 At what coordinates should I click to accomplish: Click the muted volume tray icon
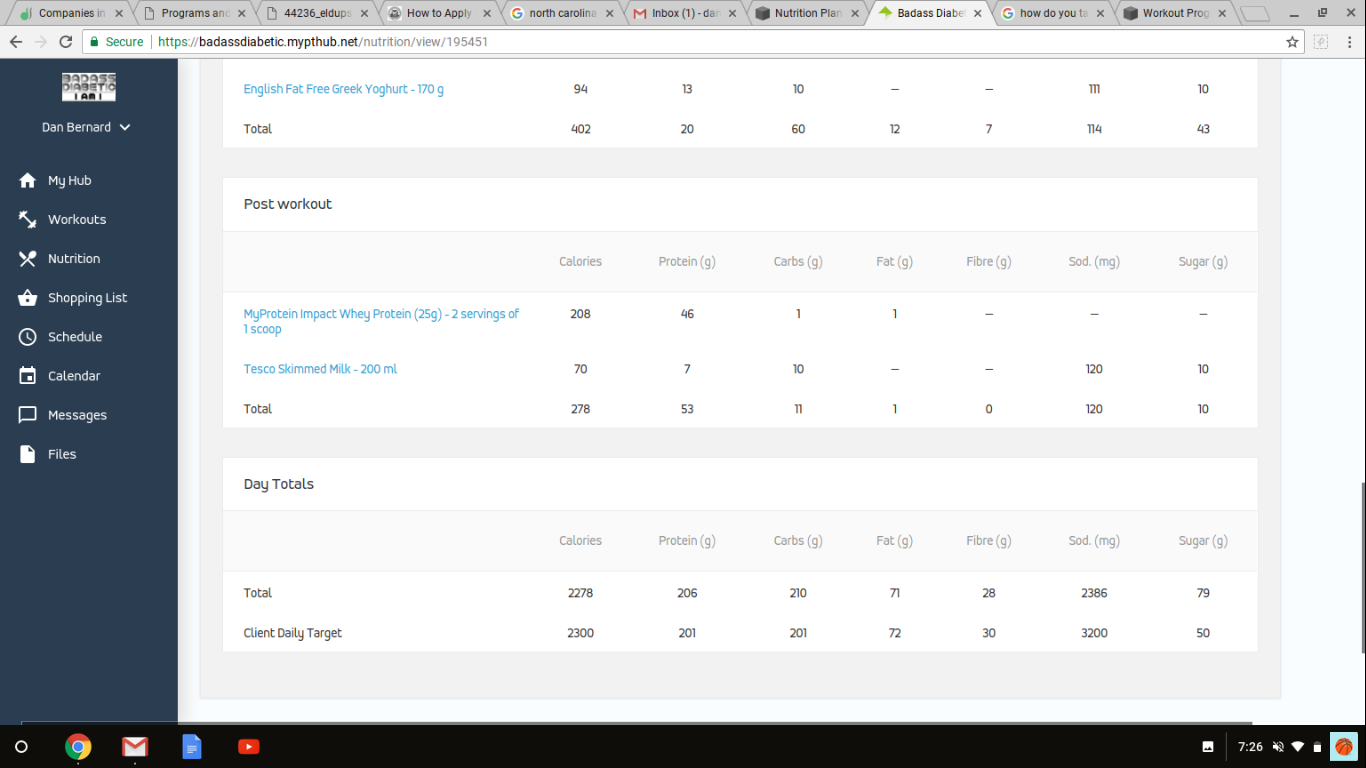(x=1278, y=747)
